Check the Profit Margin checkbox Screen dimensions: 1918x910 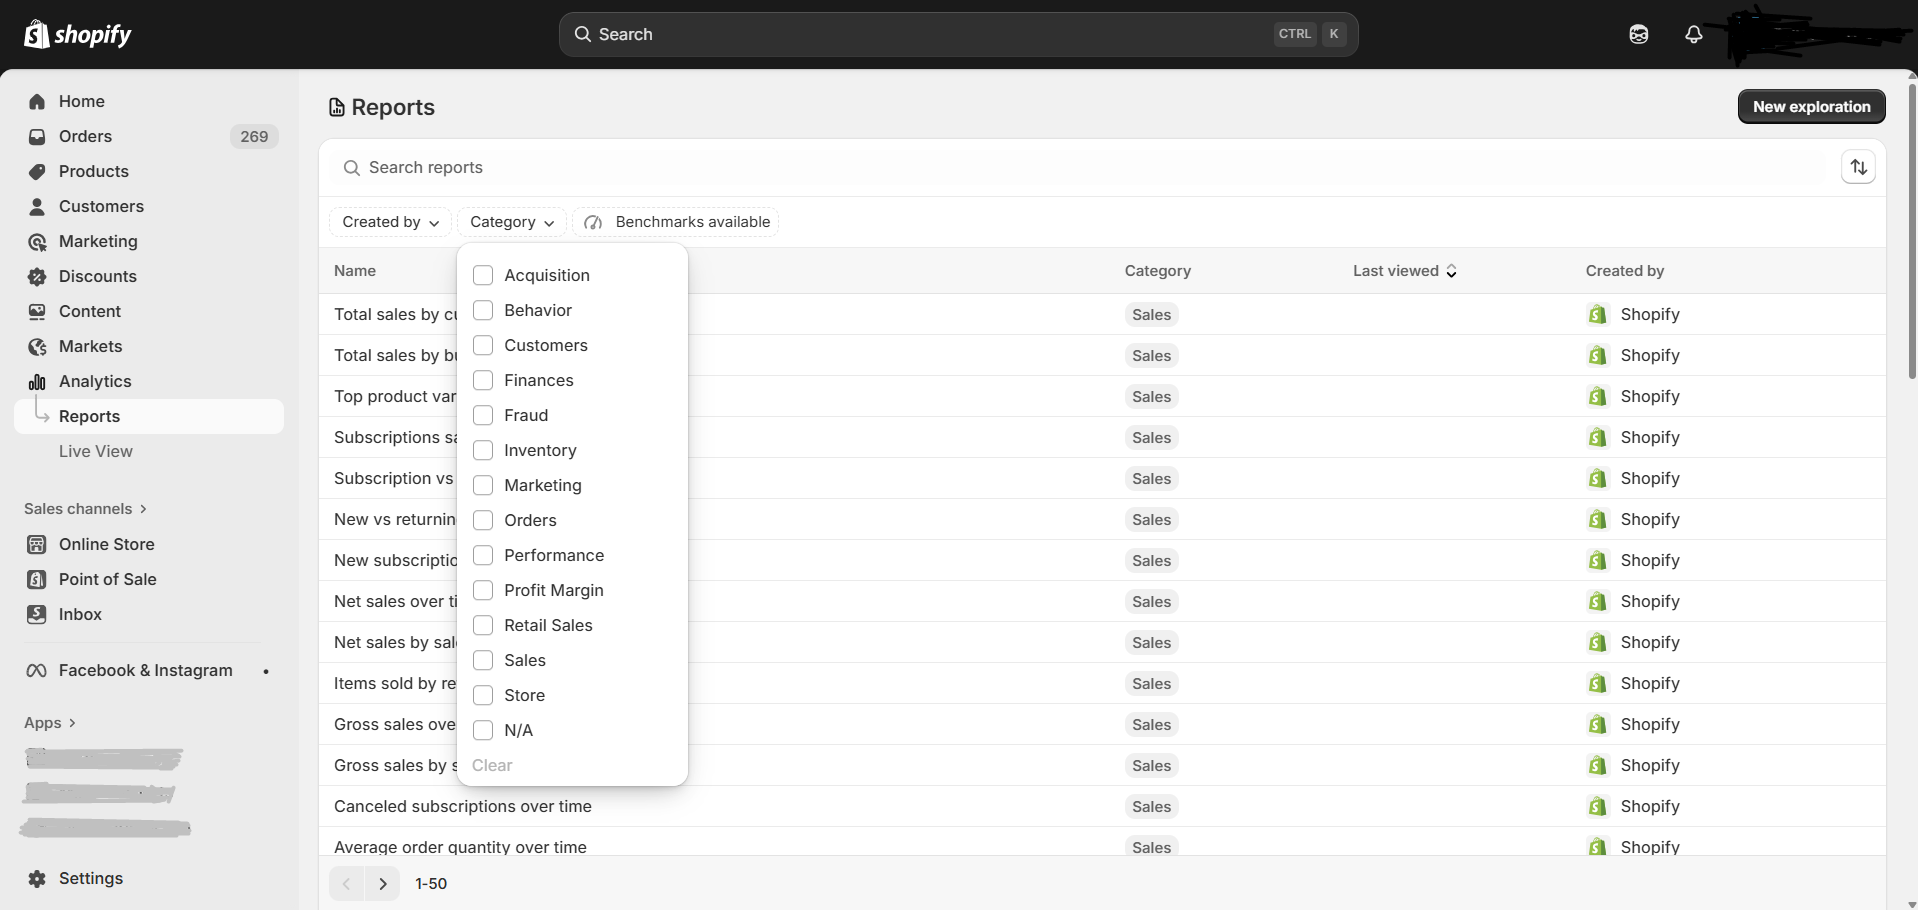tap(483, 590)
